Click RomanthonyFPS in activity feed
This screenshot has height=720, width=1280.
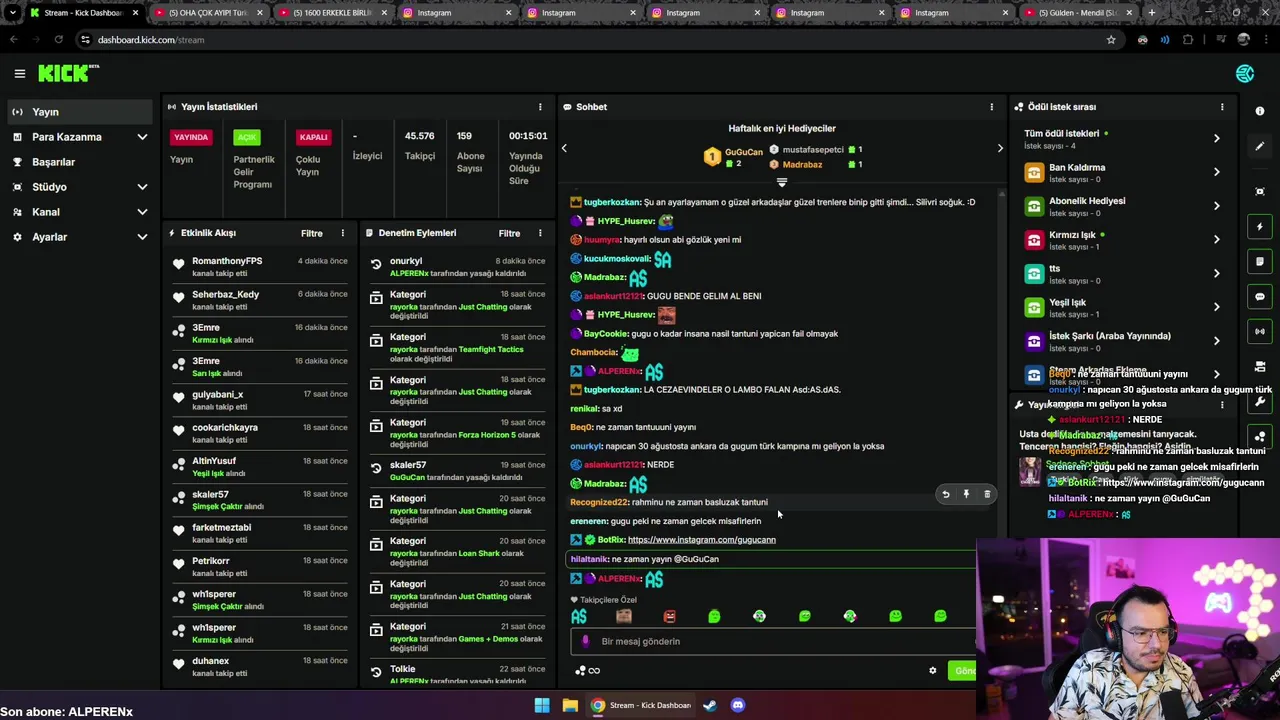pyautogui.click(x=227, y=261)
